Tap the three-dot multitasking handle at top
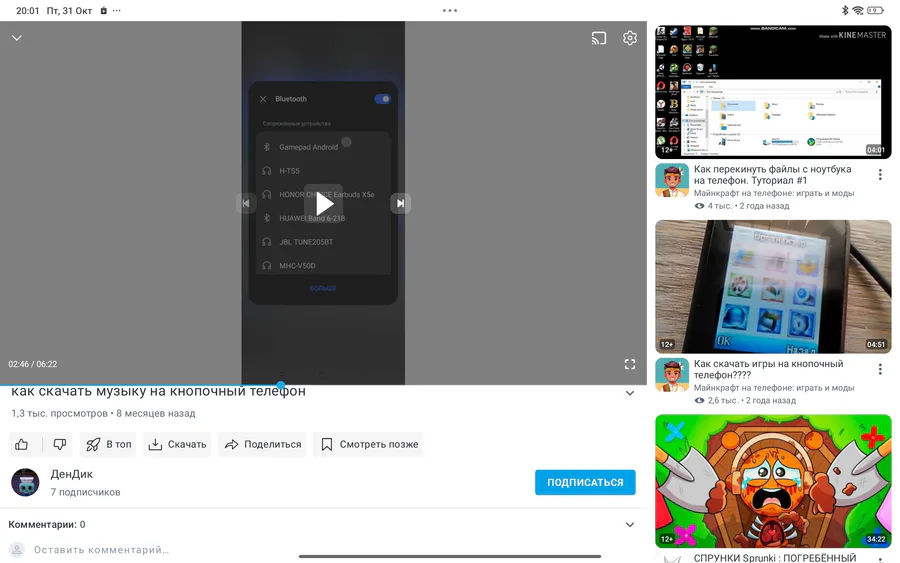 point(450,10)
